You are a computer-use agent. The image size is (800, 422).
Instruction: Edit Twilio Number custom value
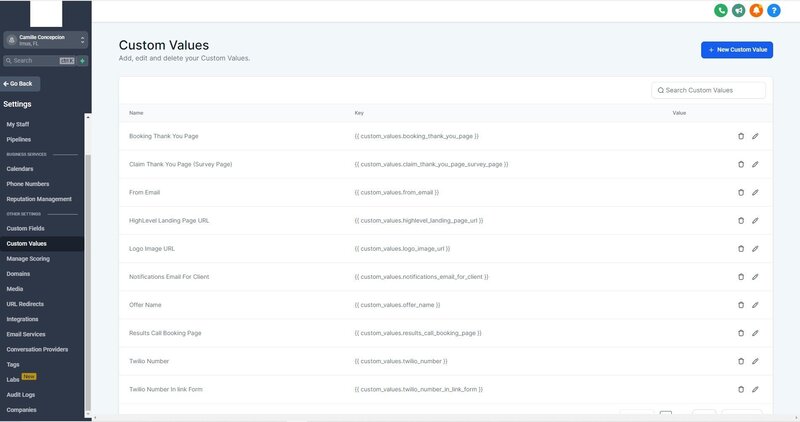[x=755, y=361]
